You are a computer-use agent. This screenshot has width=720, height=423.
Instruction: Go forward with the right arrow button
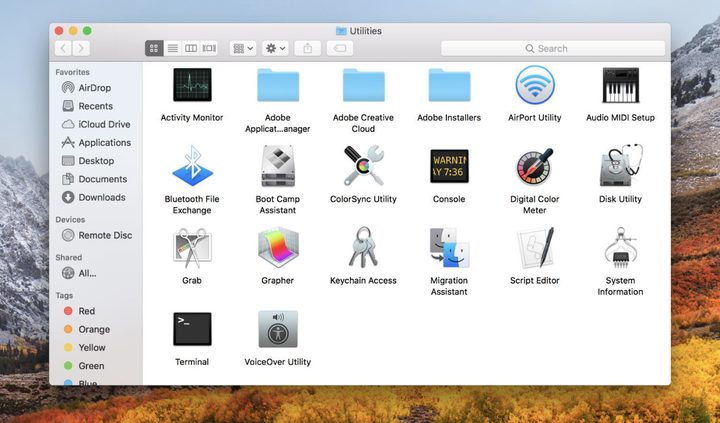coord(81,48)
